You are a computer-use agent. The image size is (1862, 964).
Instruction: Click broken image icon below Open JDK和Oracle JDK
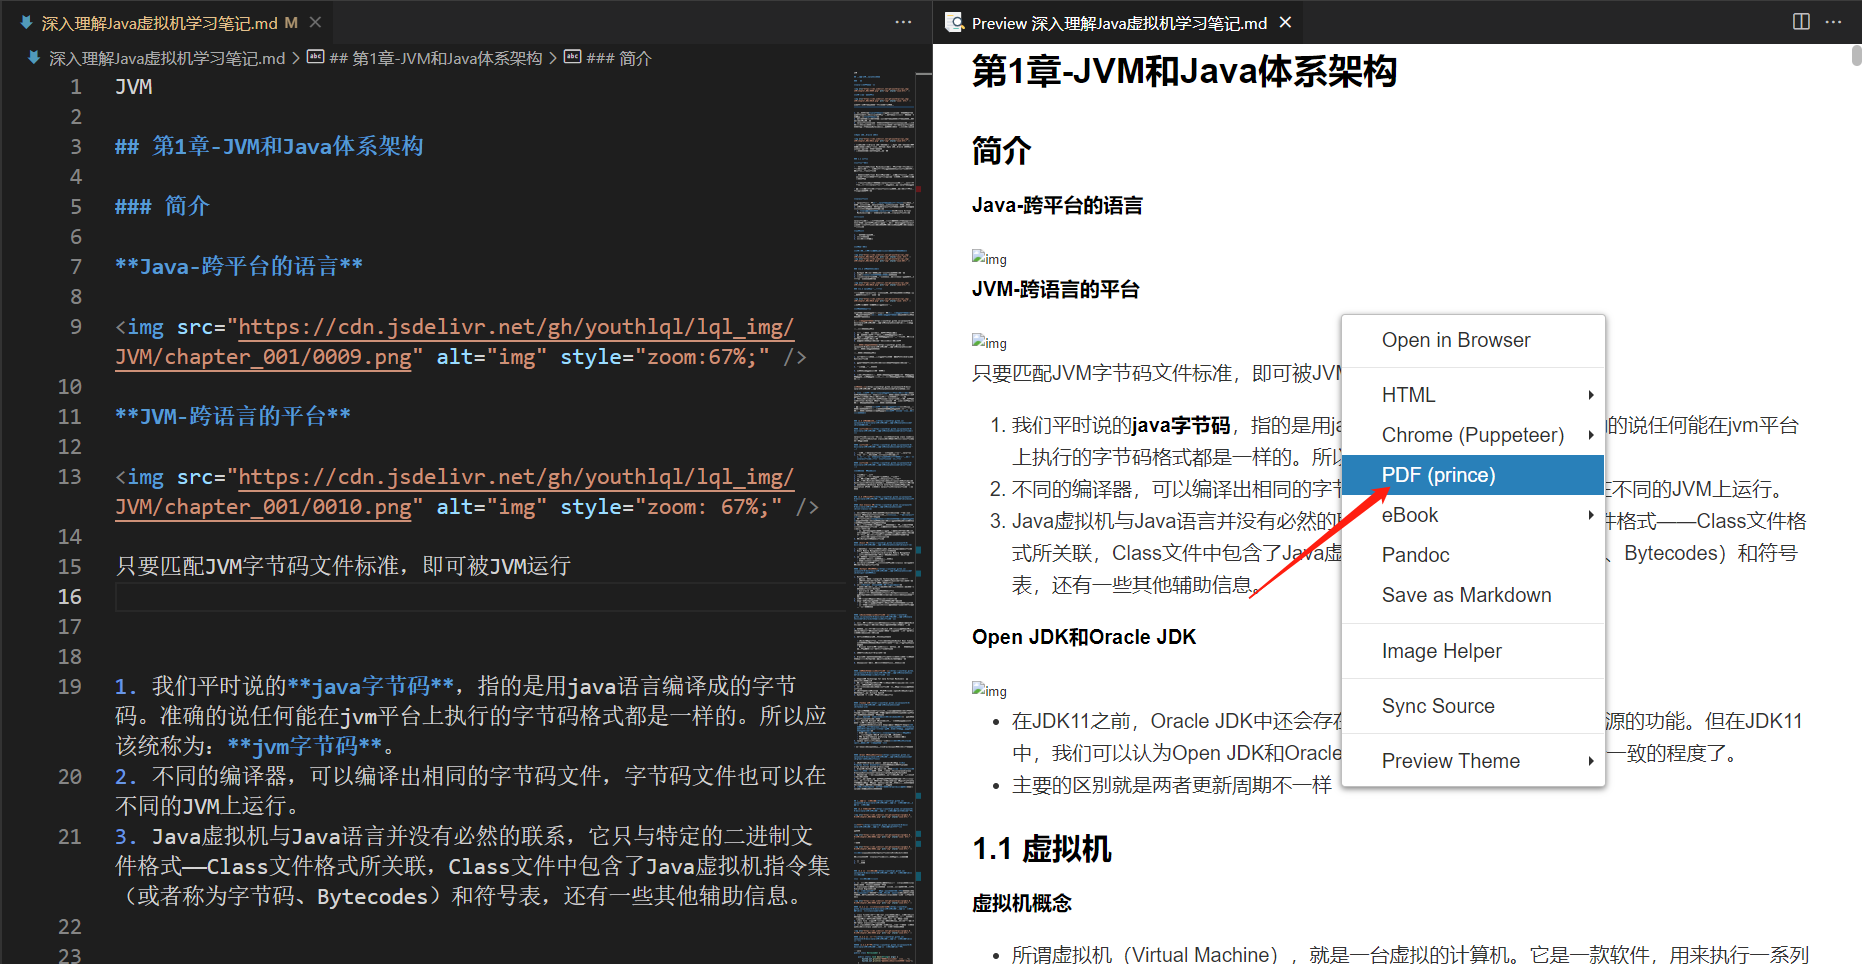(x=988, y=690)
